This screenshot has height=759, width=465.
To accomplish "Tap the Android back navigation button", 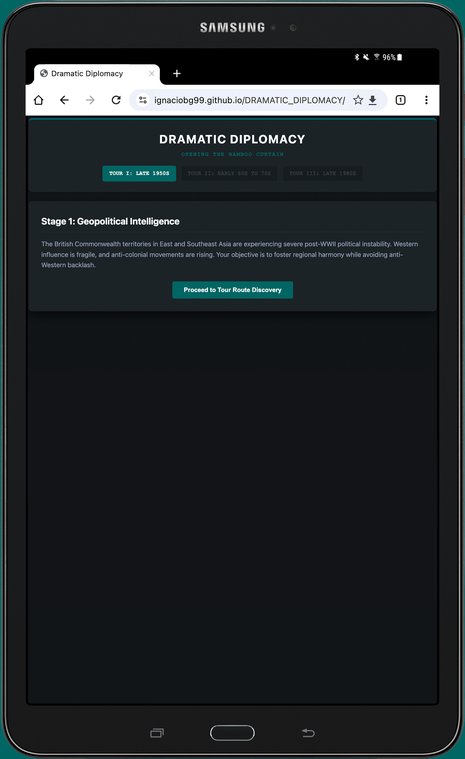I will [308, 733].
